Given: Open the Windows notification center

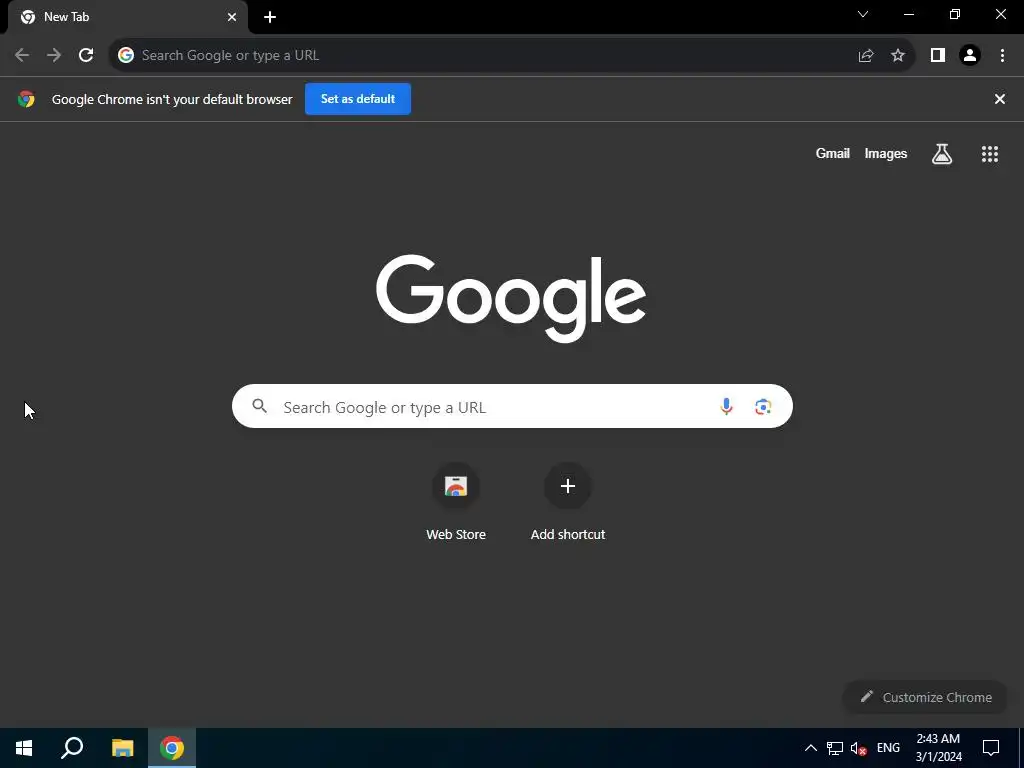Looking at the screenshot, I should [x=991, y=748].
